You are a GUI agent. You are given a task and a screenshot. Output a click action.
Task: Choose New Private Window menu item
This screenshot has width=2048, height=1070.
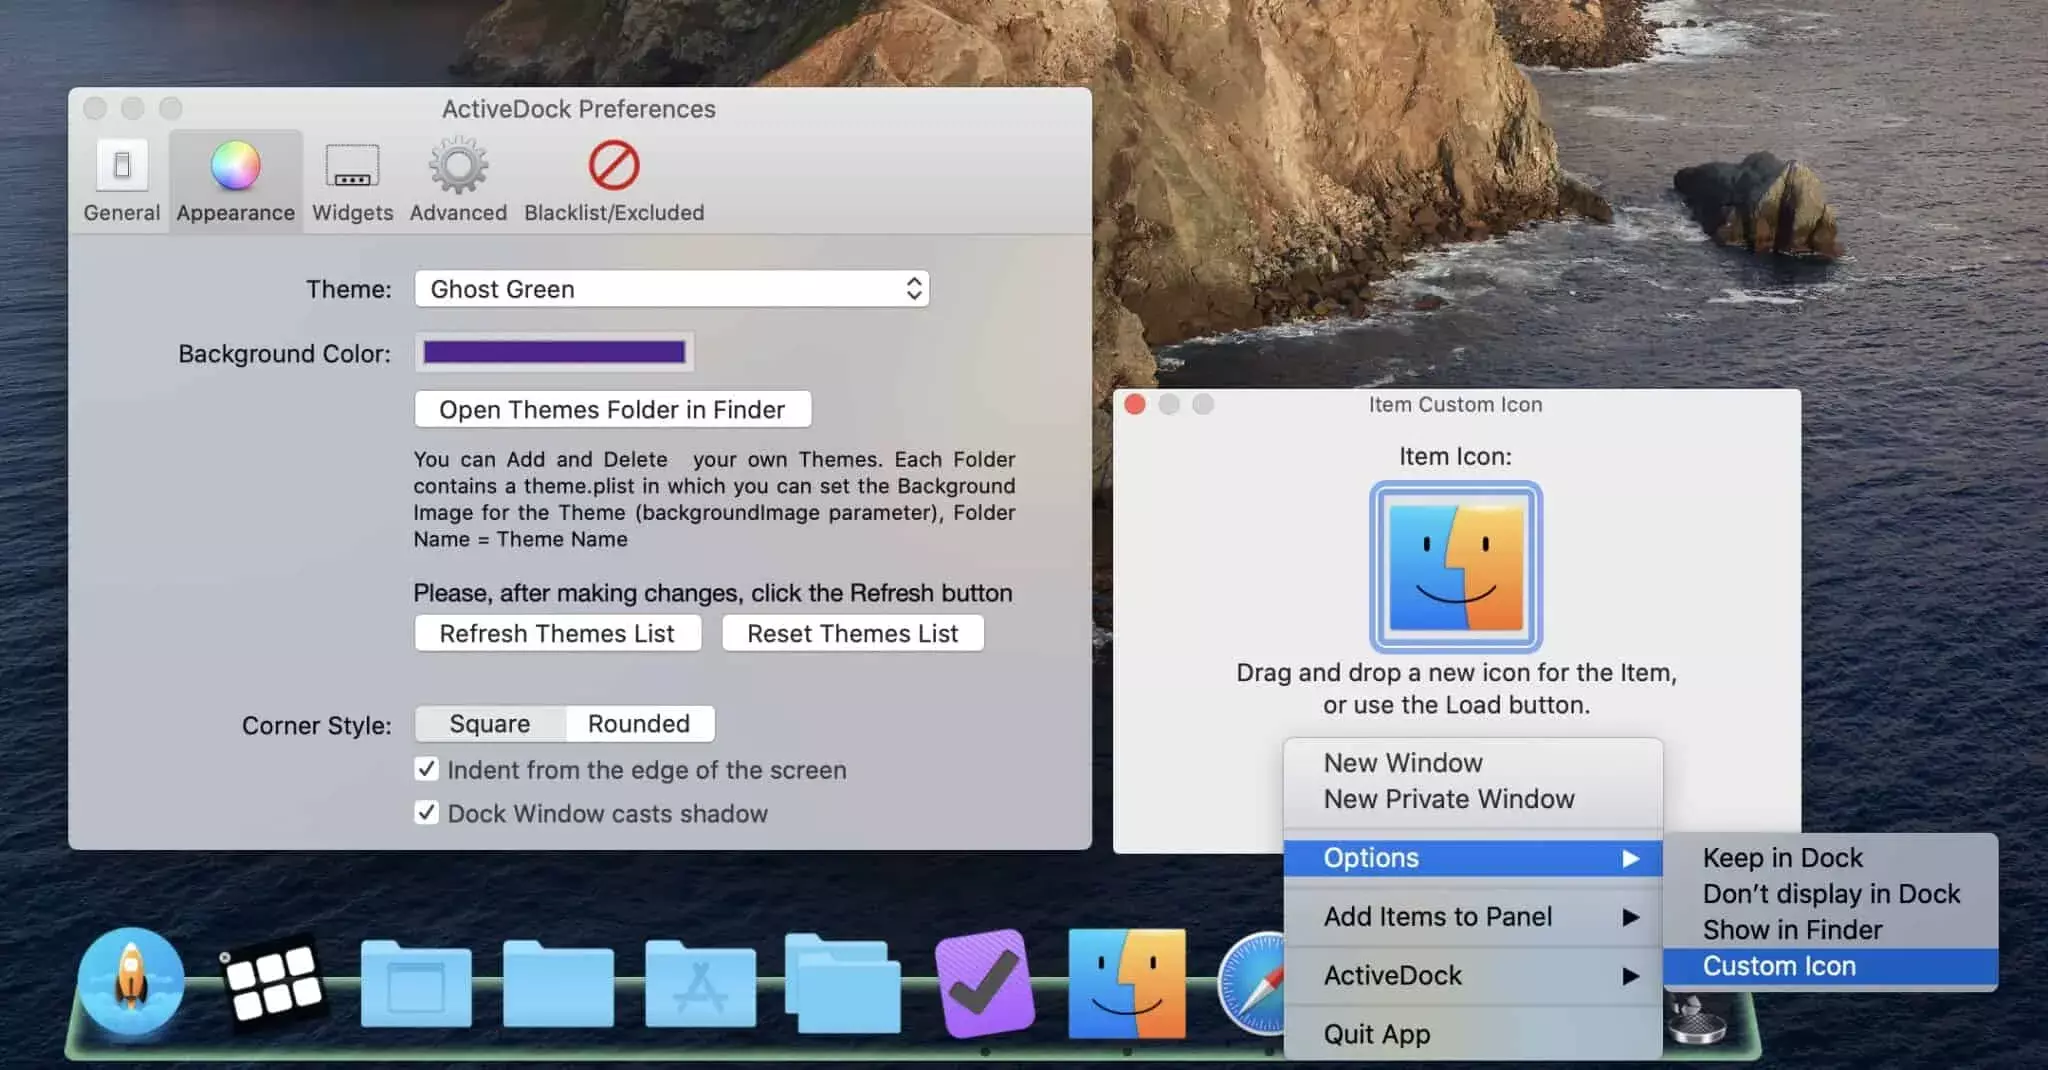[1473, 799]
